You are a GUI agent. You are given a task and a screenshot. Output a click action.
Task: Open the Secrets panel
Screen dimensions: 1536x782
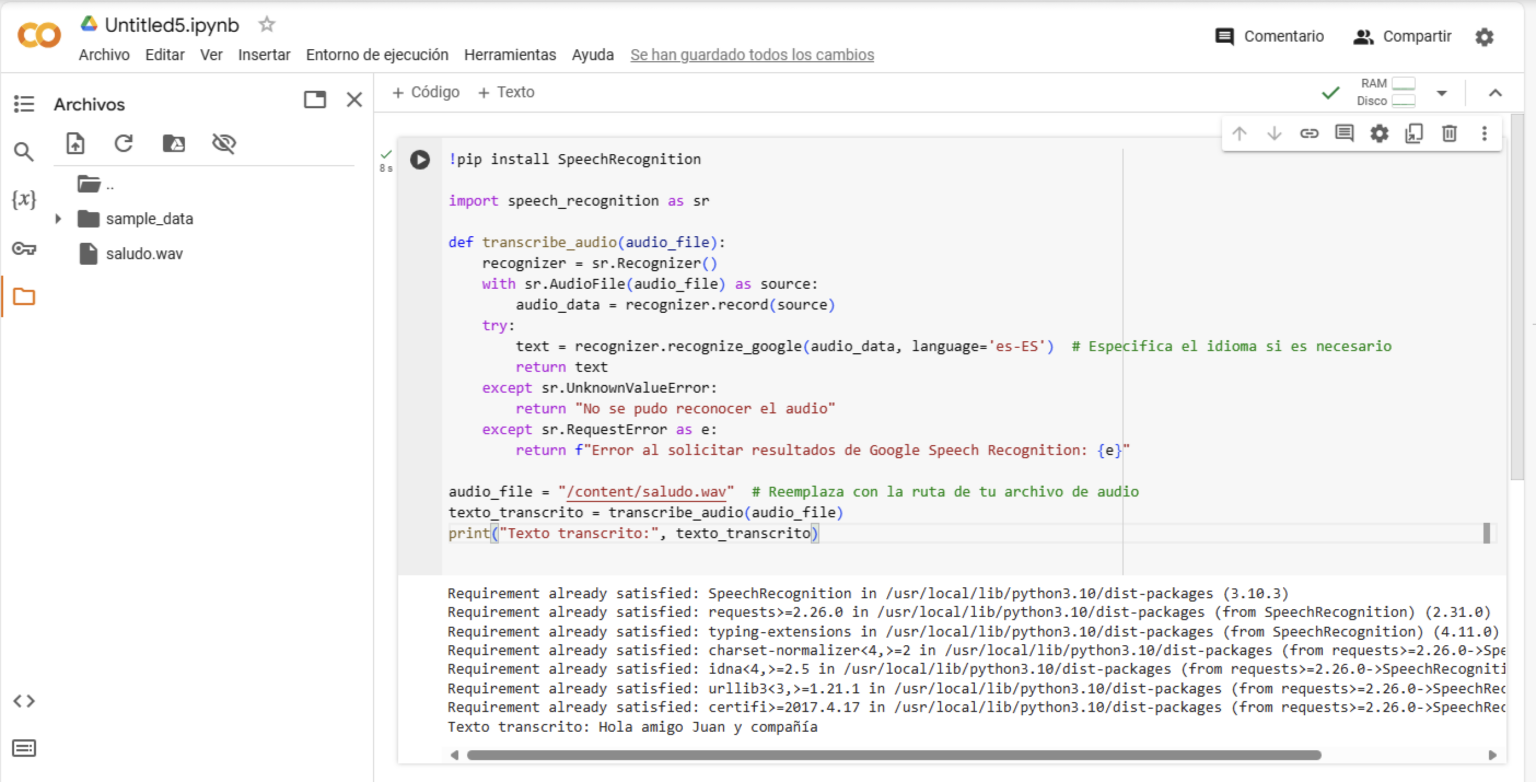(21, 248)
